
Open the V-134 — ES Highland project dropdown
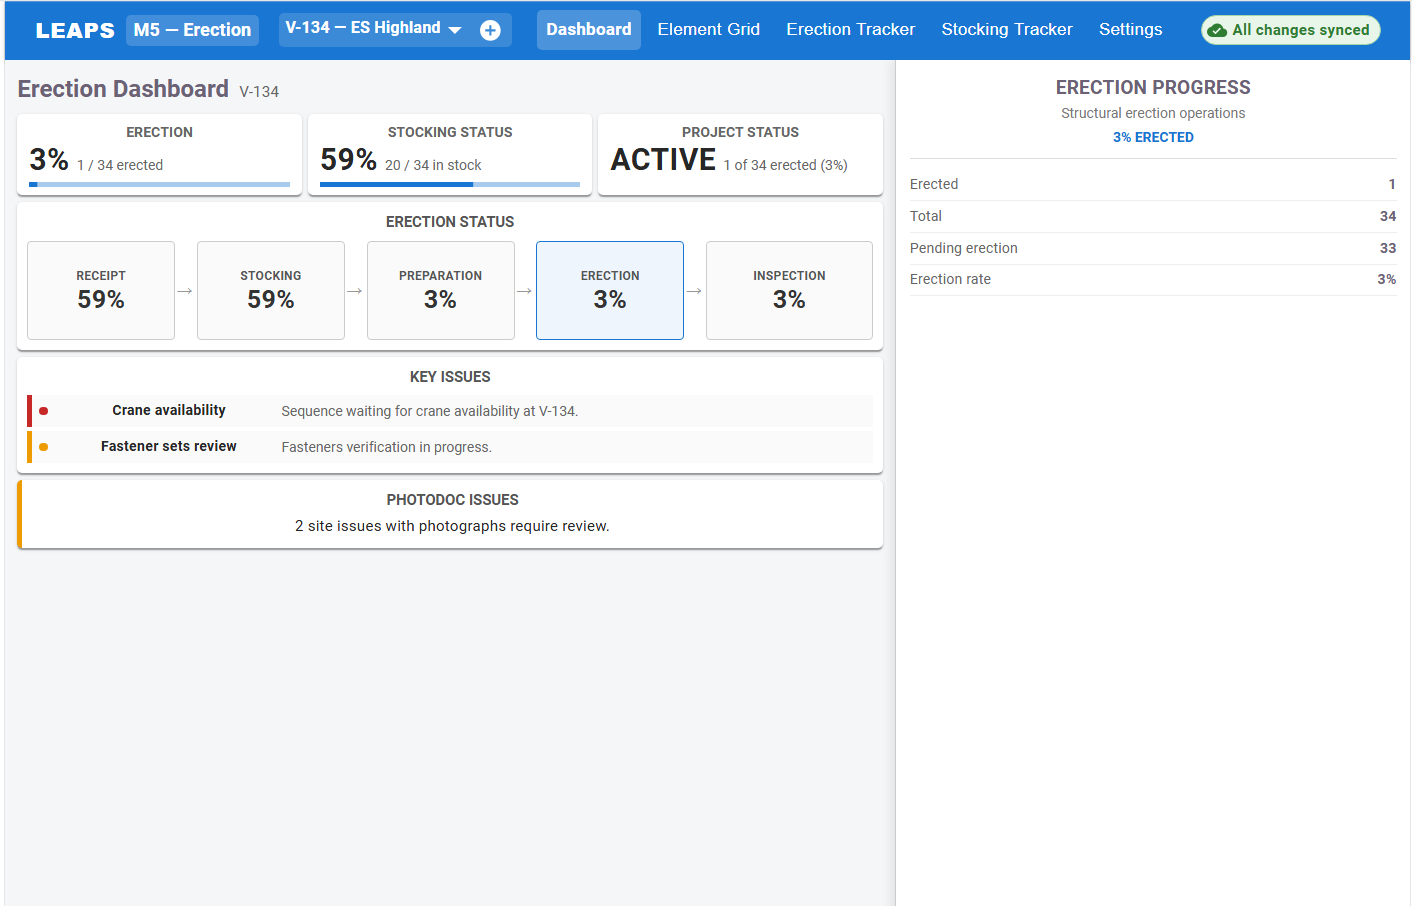pos(373,29)
